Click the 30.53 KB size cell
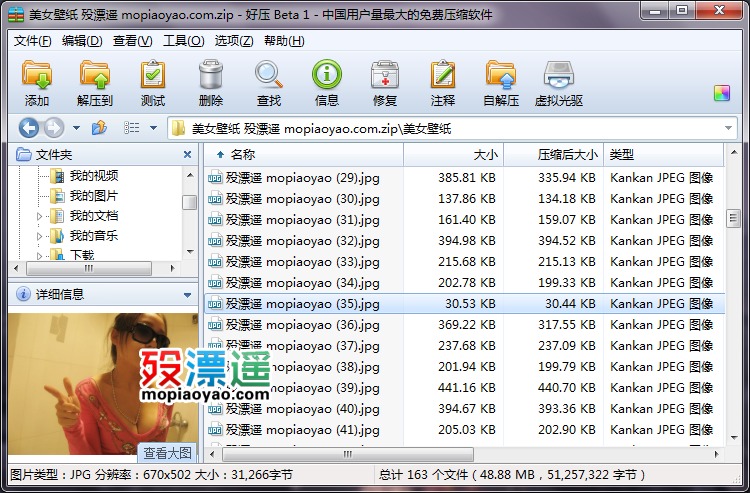This screenshot has height=493, width=750. click(x=470, y=304)
